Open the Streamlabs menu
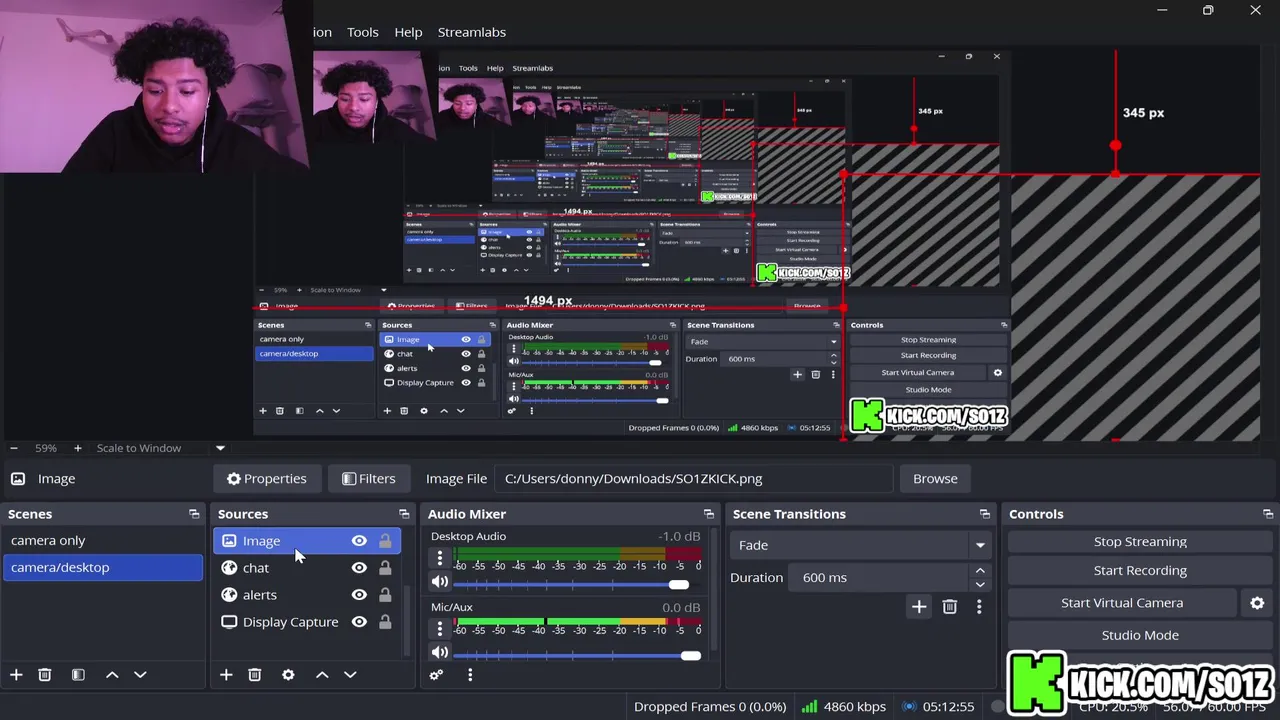The height and width of the screenshot is (720, 1280). pyautogui.click(x=471, y=32)
